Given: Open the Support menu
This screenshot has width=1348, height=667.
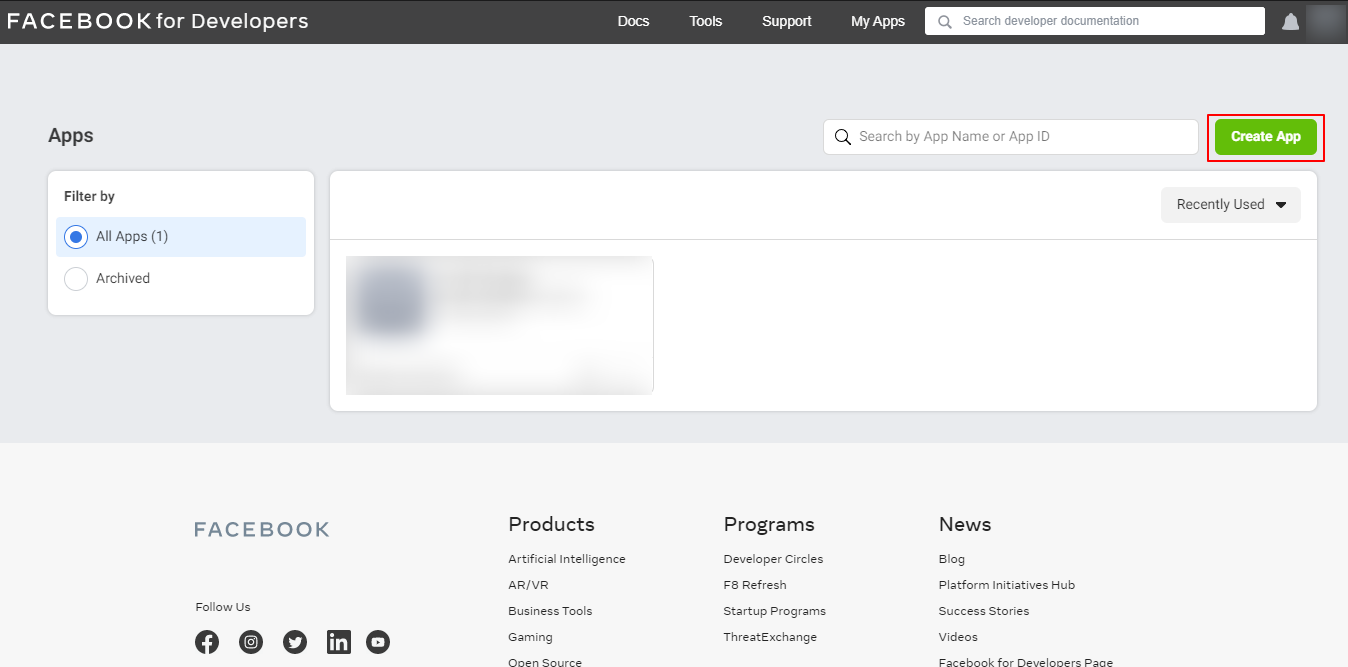Looking at the screenshot, I should pos(787,21).
